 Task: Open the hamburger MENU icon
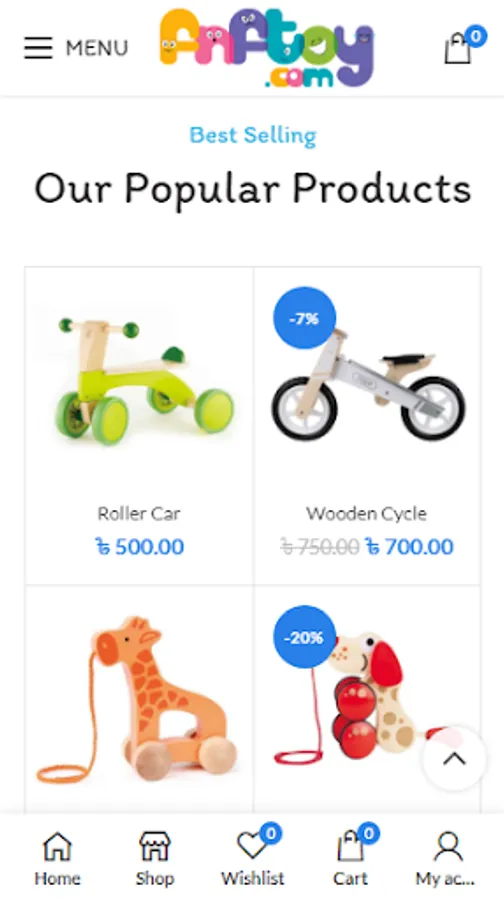[38, 48]
